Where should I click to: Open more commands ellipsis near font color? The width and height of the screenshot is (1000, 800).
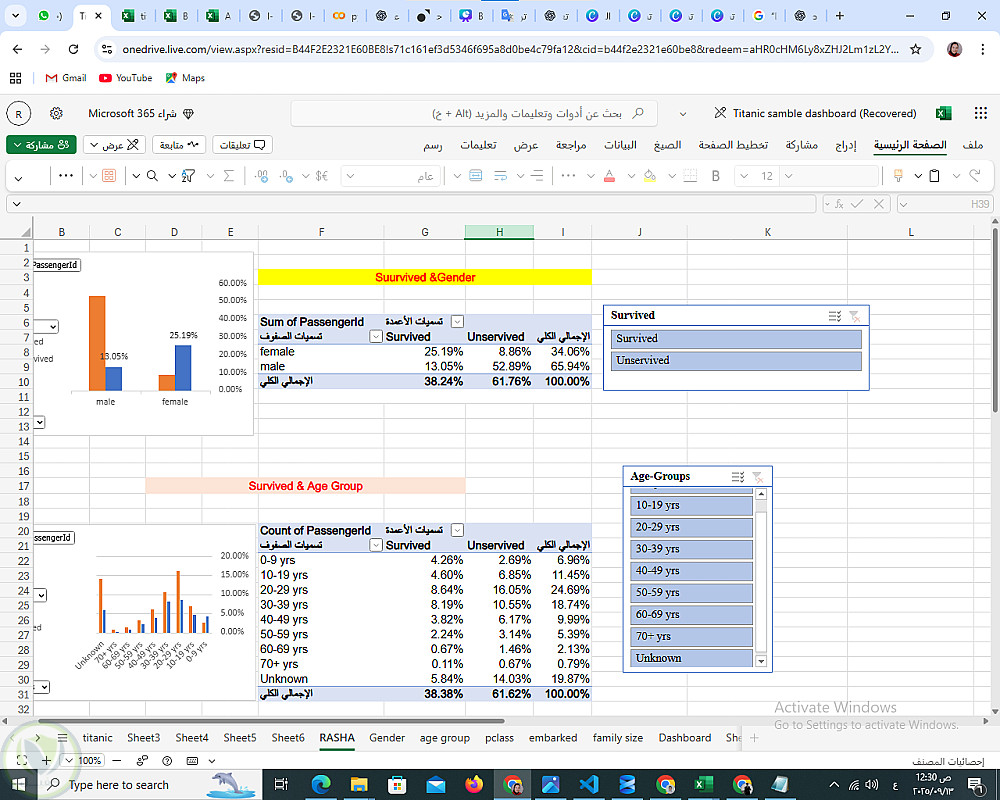568,176
